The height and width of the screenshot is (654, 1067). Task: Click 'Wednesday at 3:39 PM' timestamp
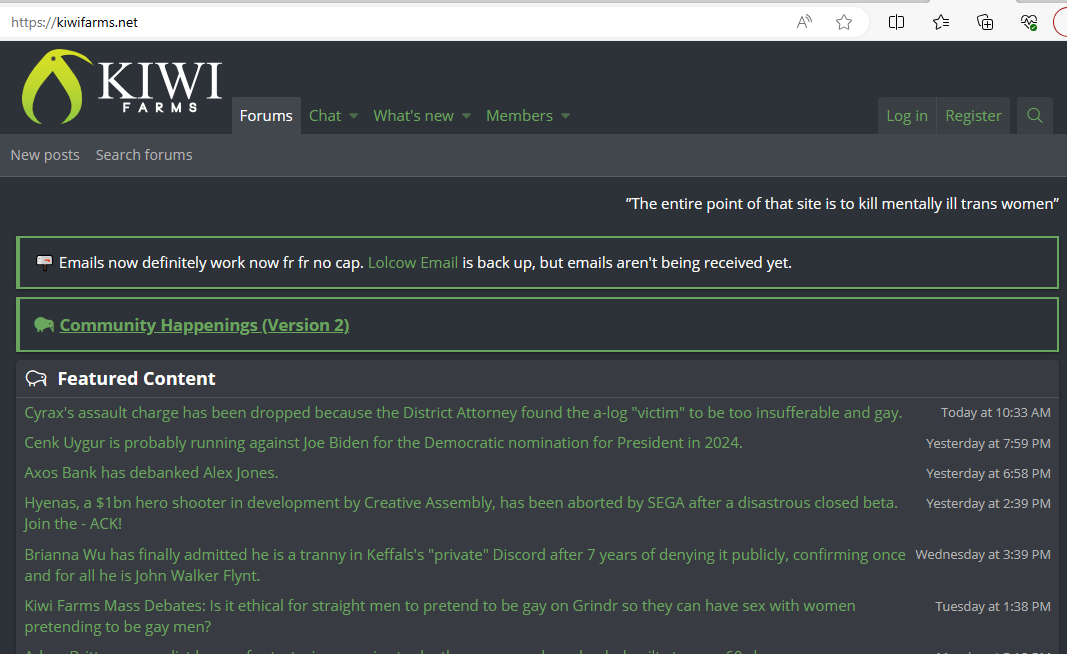pyautogui.click(x=983, y=555)
